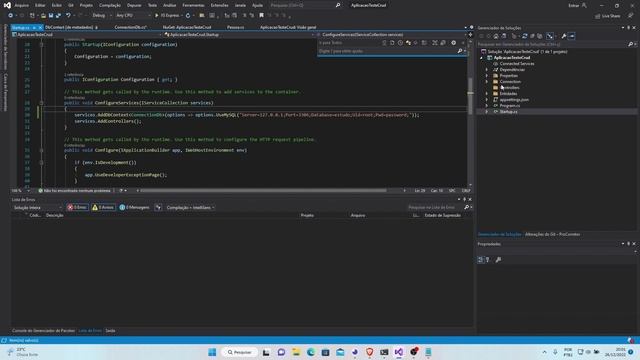
Task: Open the Ferramentas menu
Action: [193, 5]
